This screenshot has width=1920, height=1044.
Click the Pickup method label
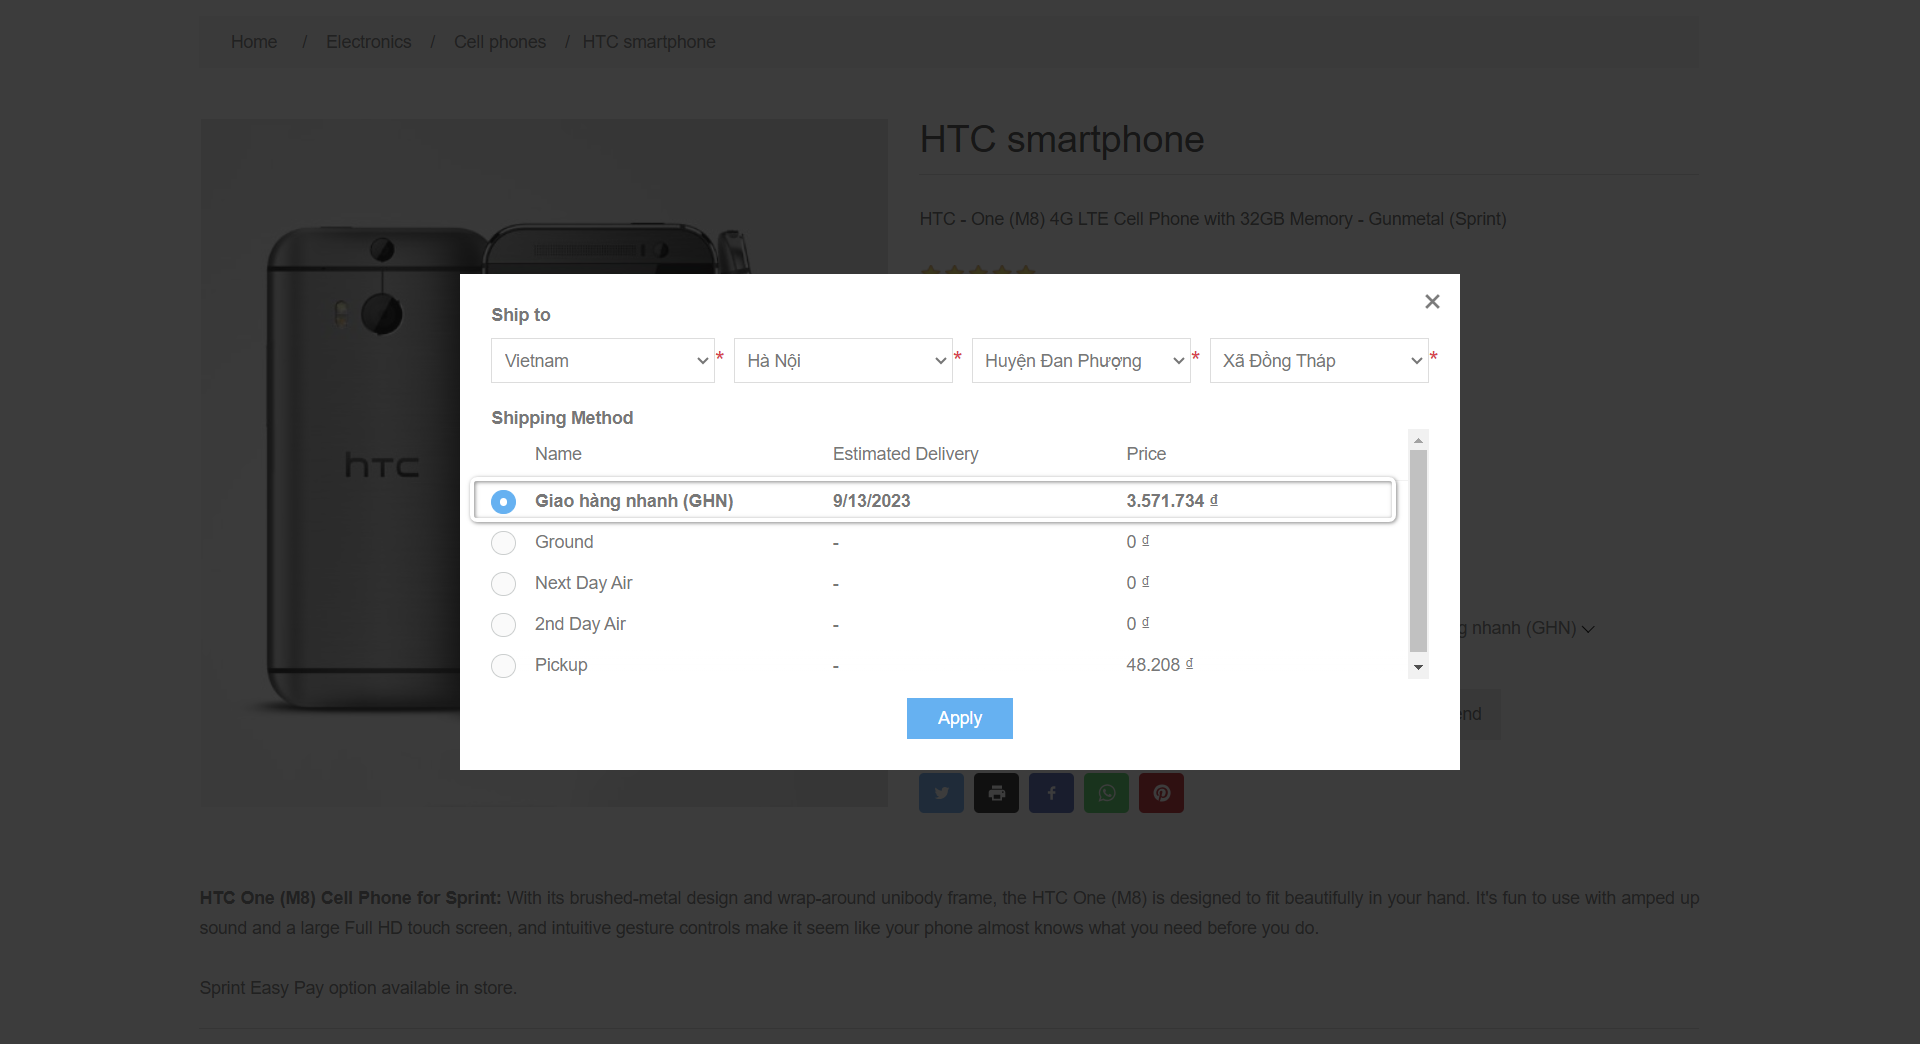coord(561,665)
